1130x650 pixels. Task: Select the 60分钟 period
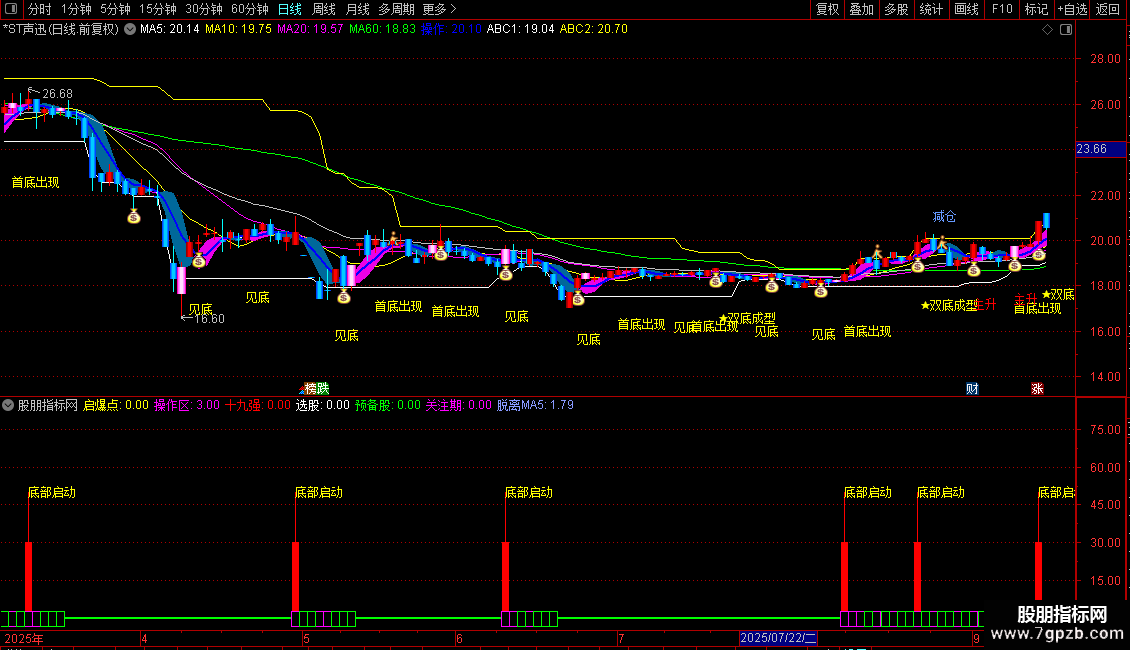tap(250, 9)
